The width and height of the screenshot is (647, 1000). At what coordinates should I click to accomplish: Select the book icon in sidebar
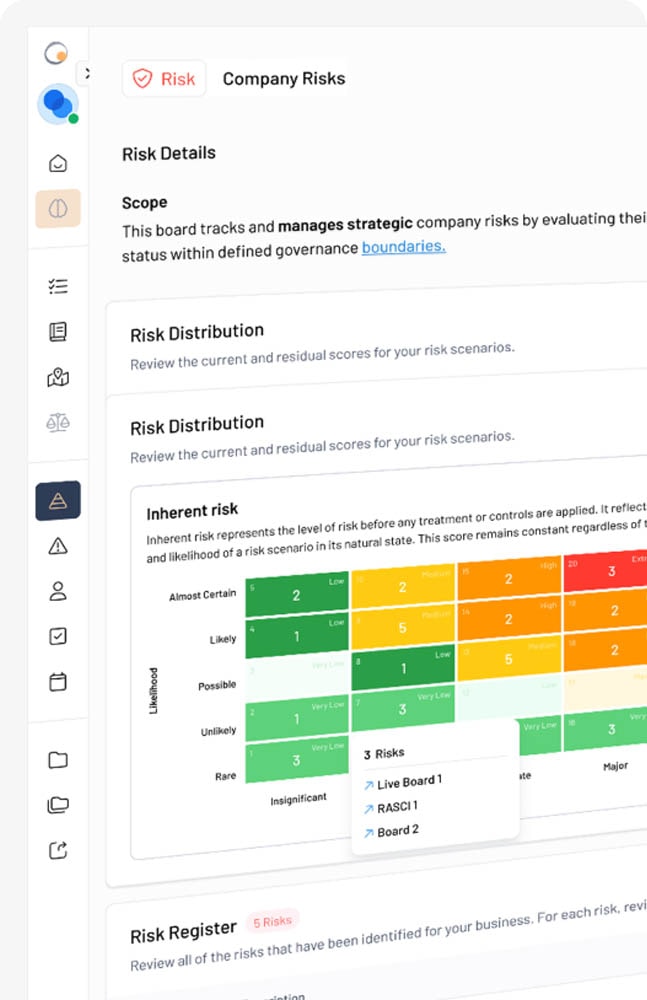(x=58, y=332)
